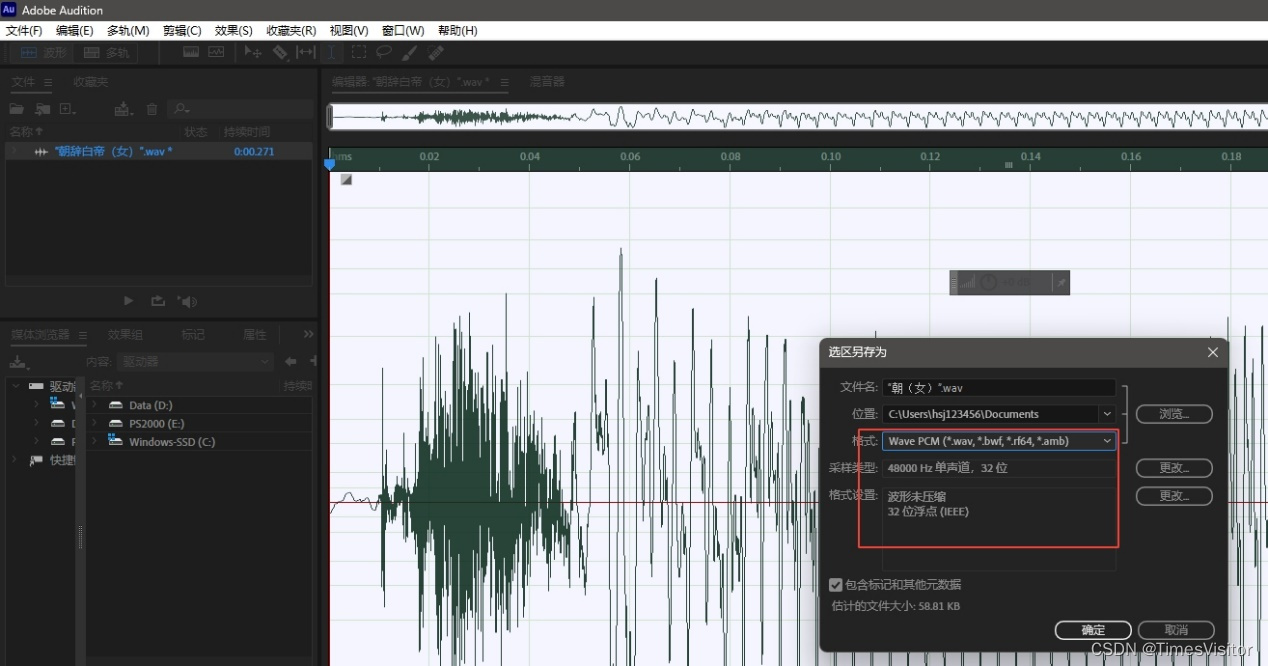The height and width of the screenshot is (666, 1268).
Task: Open the 窗口(W) menu
Action: pos(403,31)
